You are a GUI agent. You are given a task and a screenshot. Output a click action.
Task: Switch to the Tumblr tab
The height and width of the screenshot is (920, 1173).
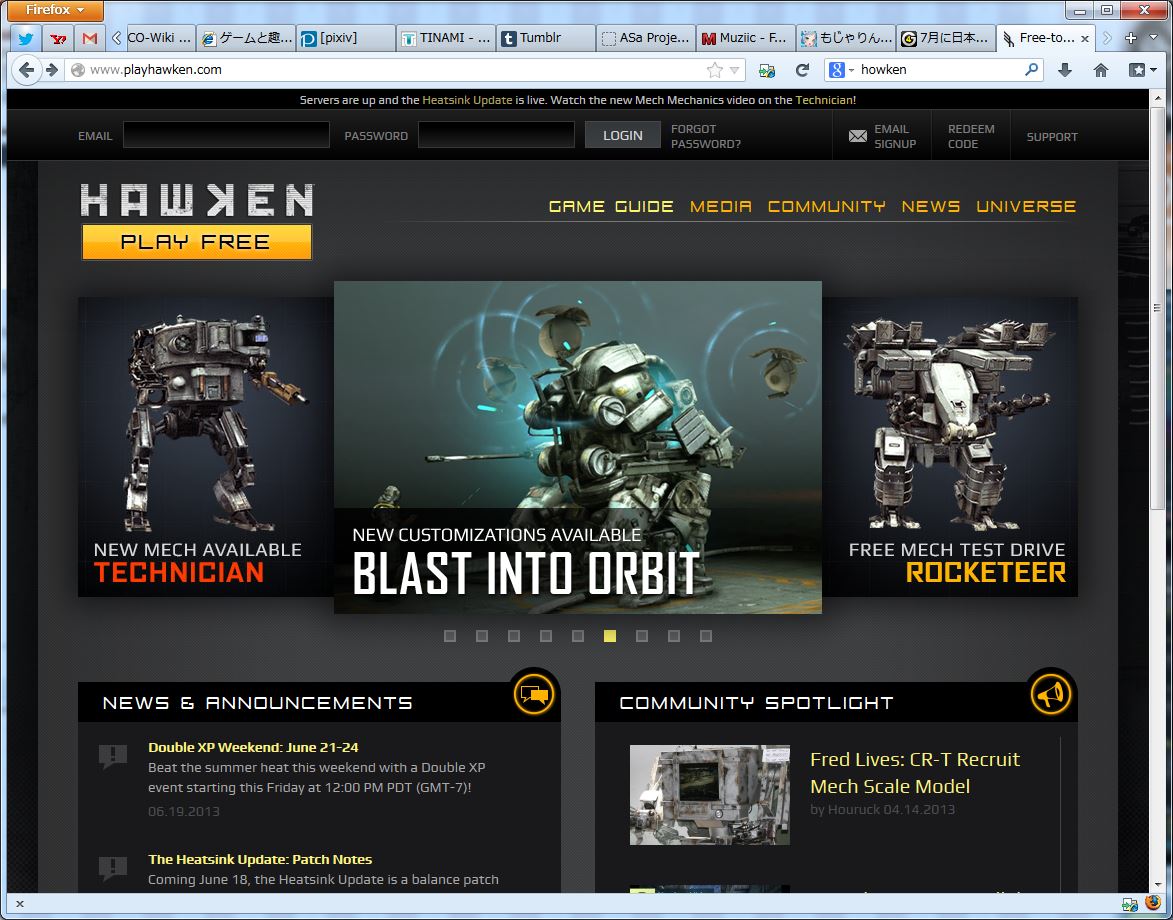click(x=546, y=38)
